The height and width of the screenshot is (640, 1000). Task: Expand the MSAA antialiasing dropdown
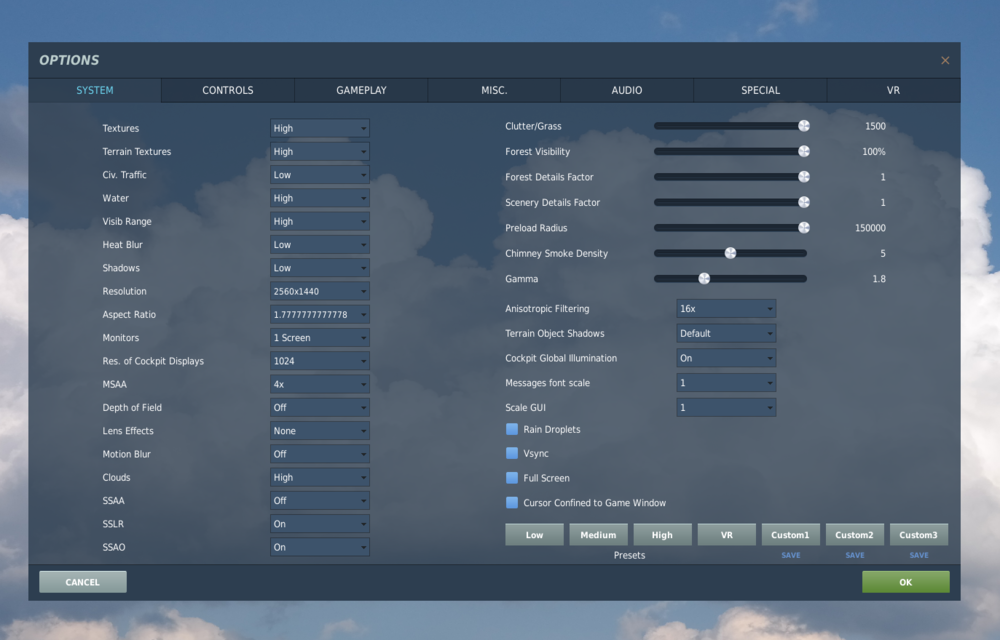319,384
